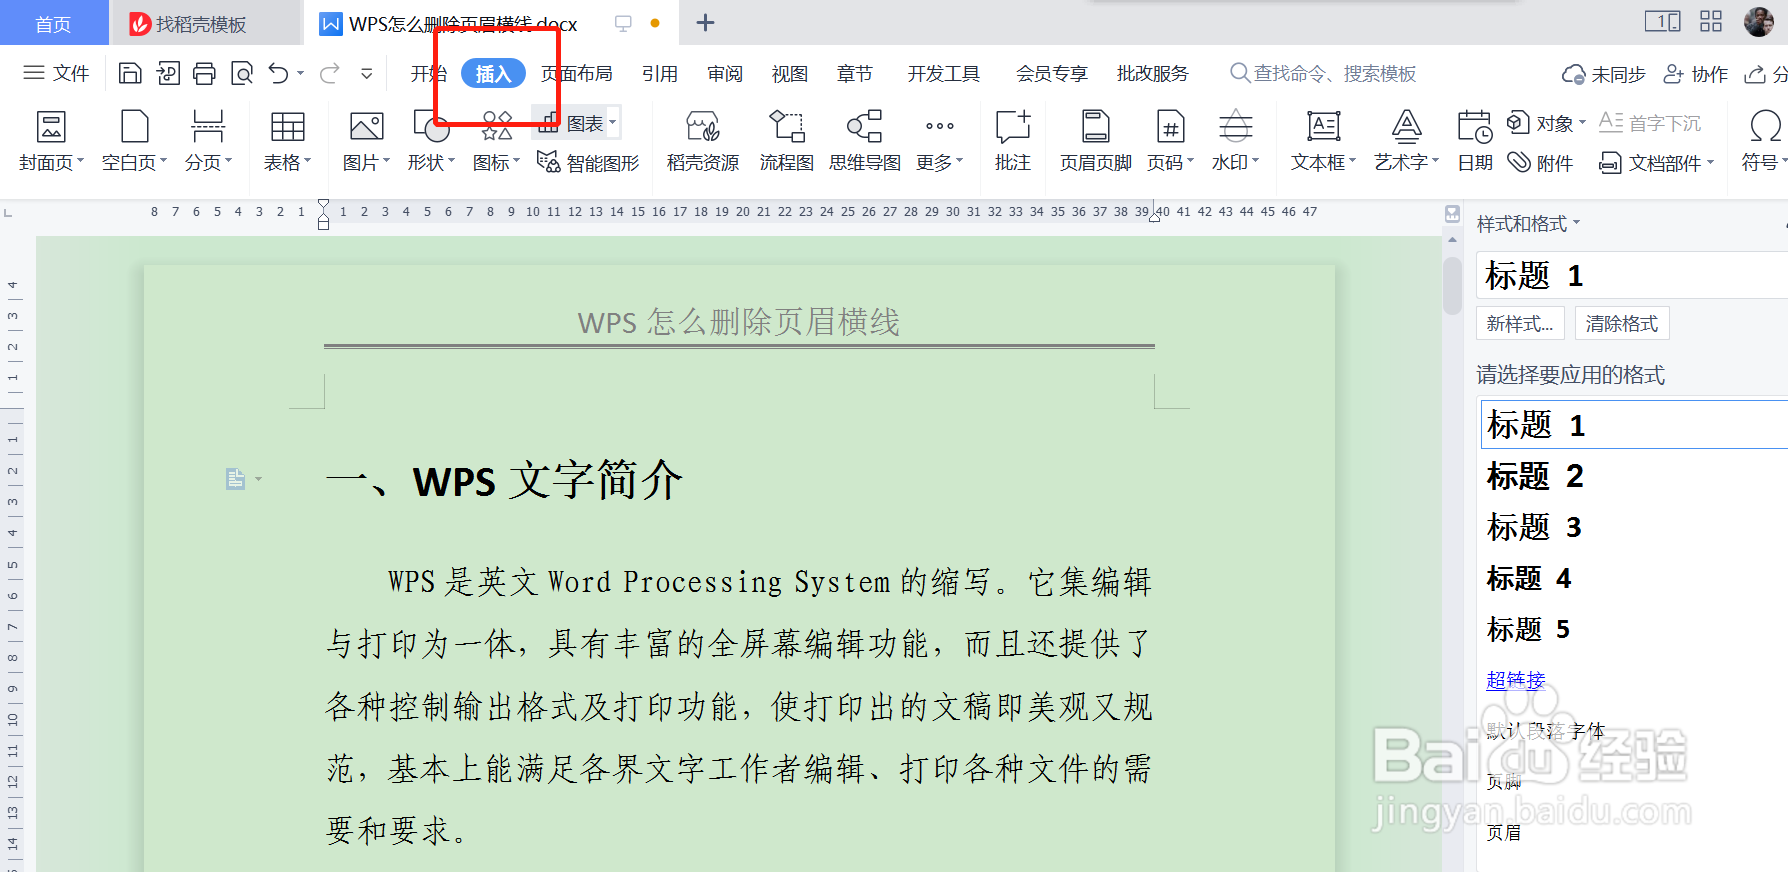Insert a blank page (空白页)
1788x872 pixels.
coord(134,140)
